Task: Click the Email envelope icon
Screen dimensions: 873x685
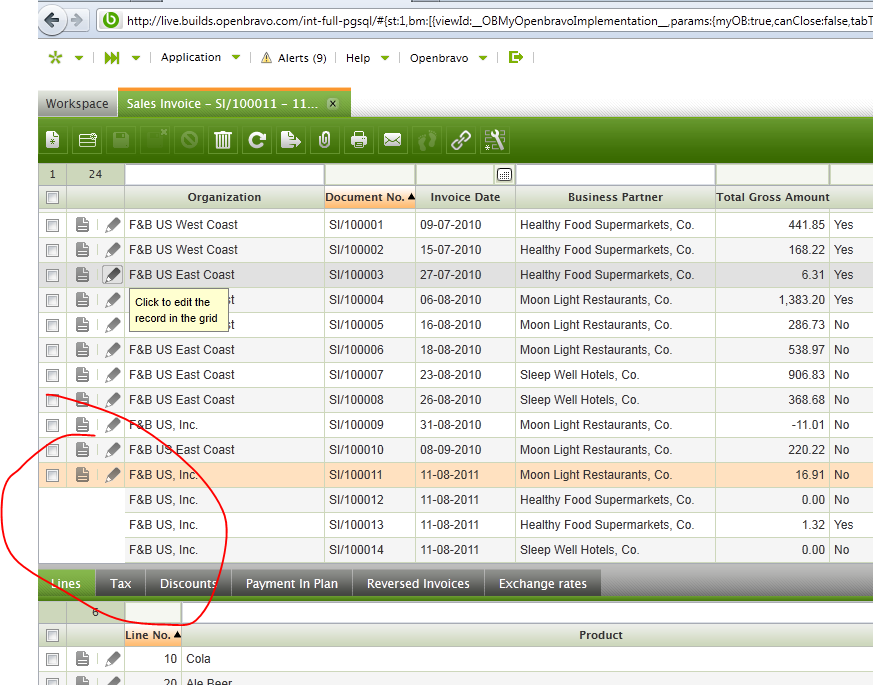Action: click(x=393, y=141)
